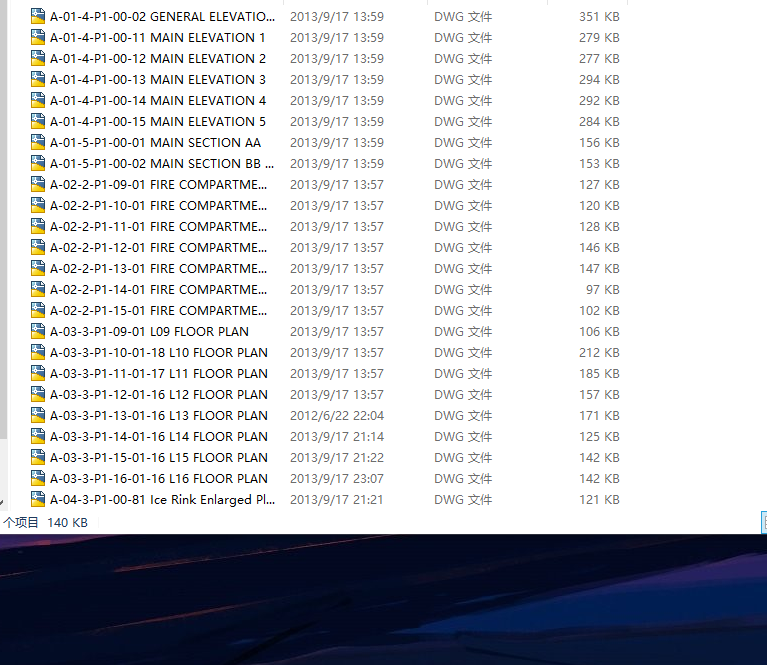Click the 2013/9/17 23:07 date cell
This screenshot has width=767, height=665.
337,479
